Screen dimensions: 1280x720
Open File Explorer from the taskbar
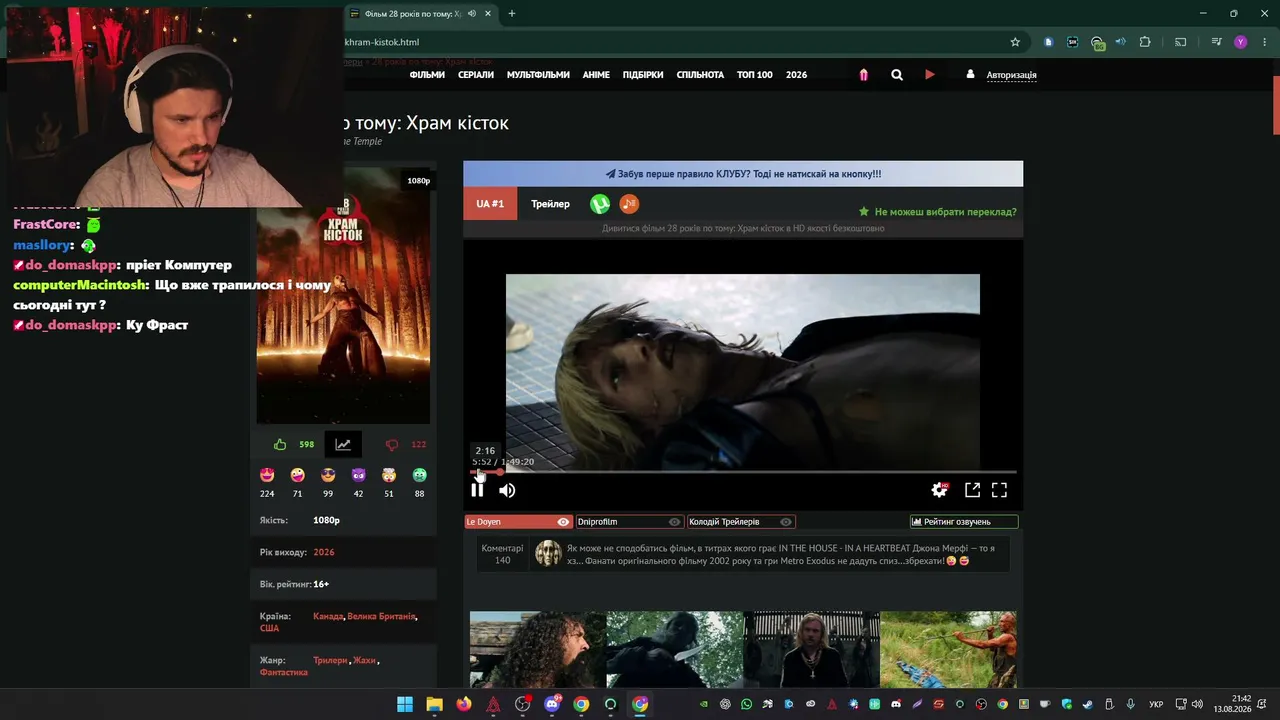[x=434, y=704]
